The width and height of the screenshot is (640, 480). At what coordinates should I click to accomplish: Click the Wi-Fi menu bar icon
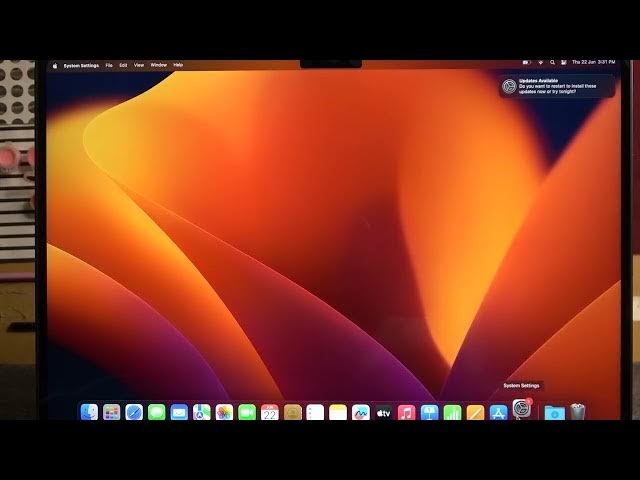click(x=540, y=62)
